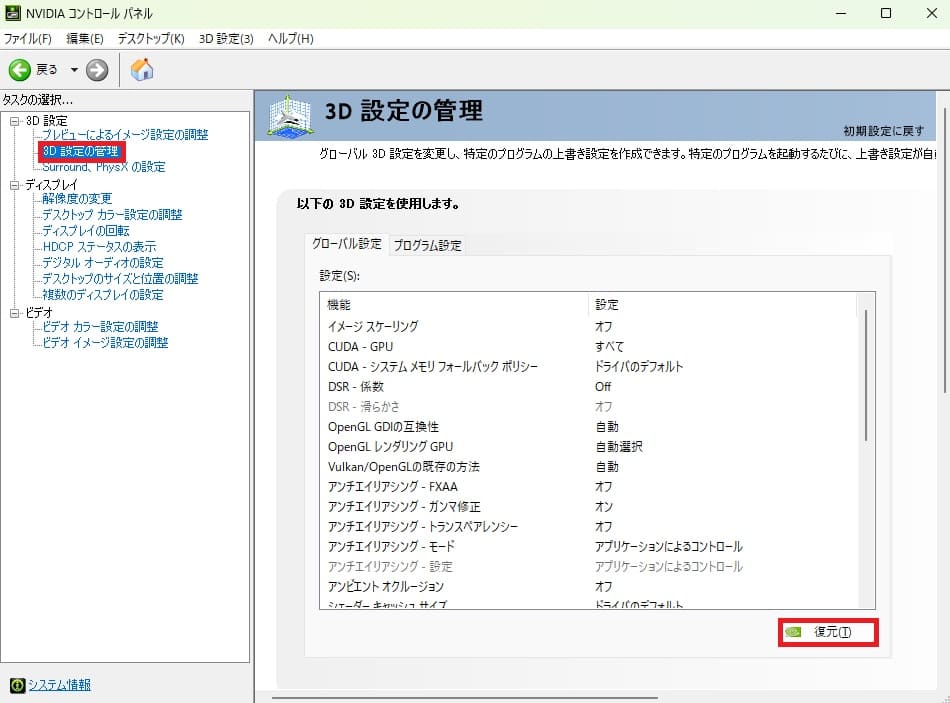The width and height of the screenshot is (950, 703).
Task: Select アンチエイリアシング - ガンマ修正 row
Action: click(x=589, y=507)
